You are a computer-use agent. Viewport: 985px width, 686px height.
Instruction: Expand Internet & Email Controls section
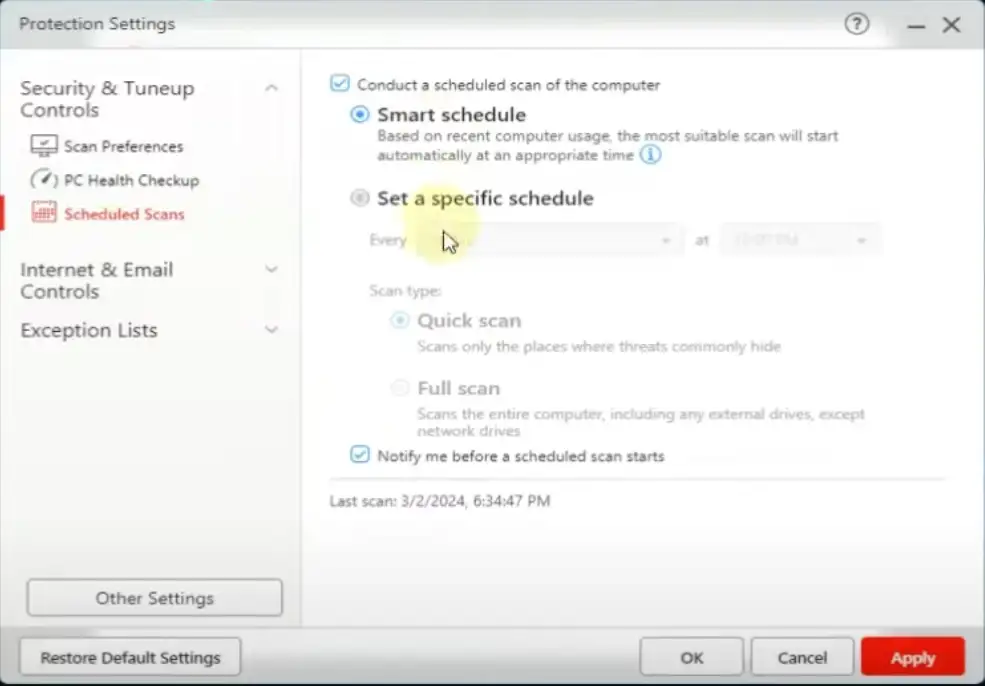click(271, 270)
